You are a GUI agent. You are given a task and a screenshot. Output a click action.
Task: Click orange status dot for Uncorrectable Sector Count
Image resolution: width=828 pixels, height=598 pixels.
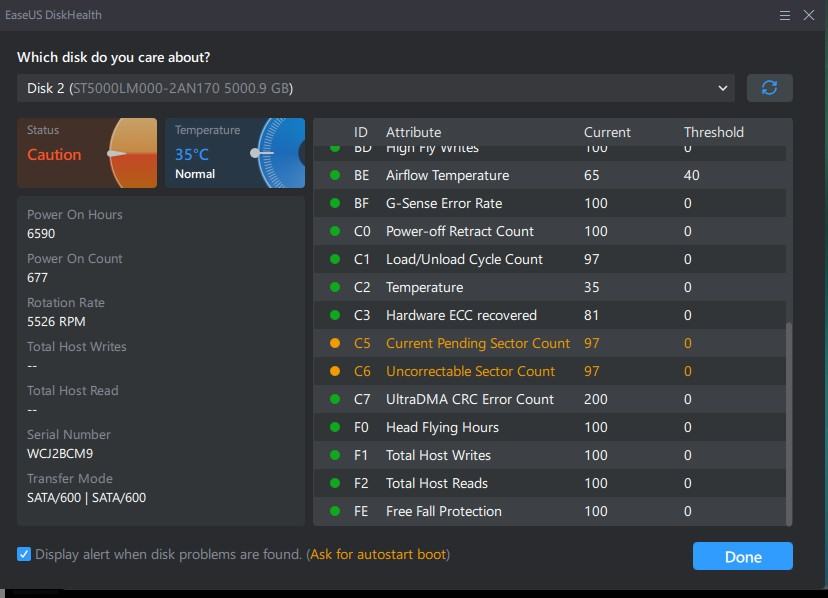pyautogui.click(x=335, y=371)
